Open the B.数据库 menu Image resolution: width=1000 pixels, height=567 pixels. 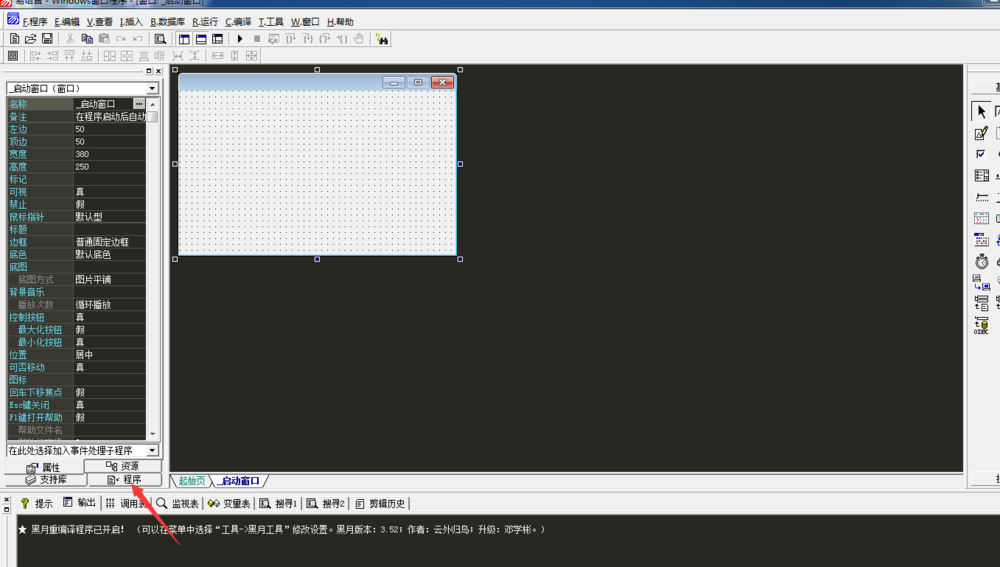pos(167,22)
